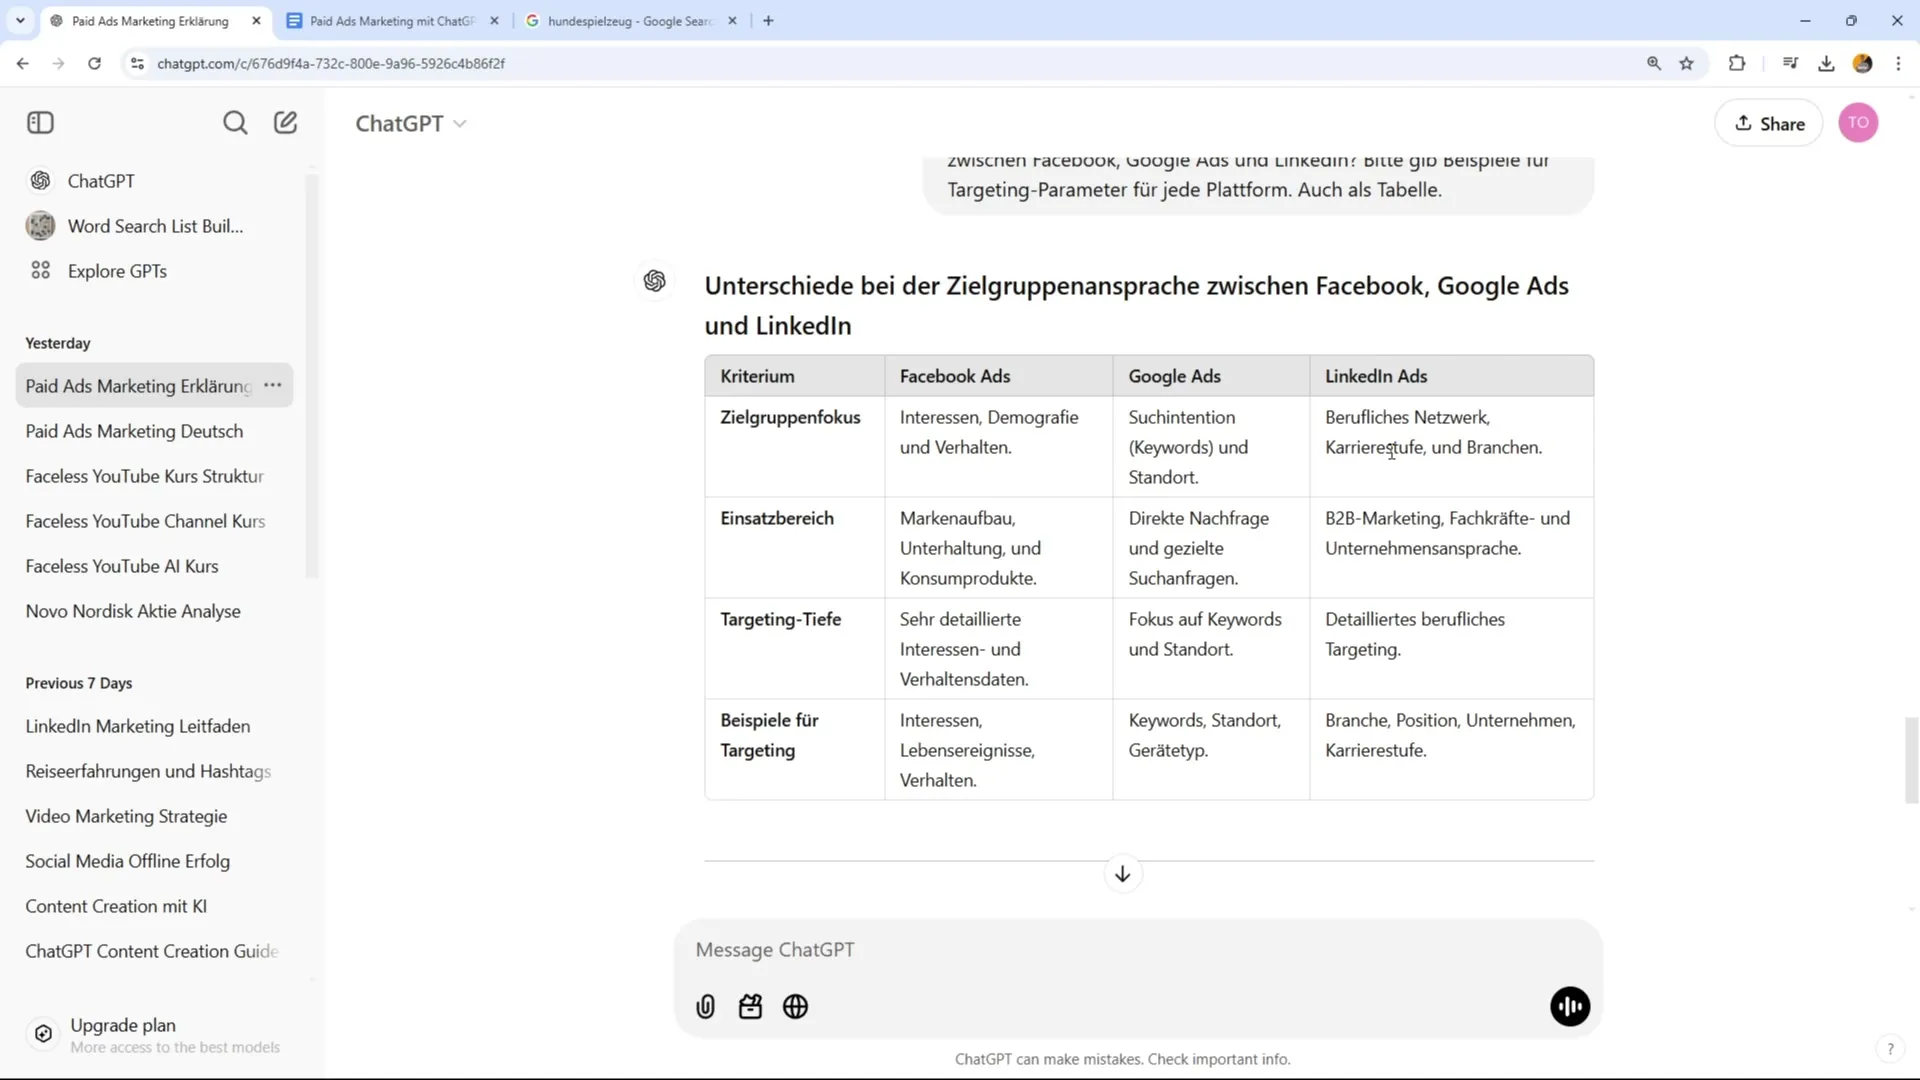Reload the current page
This screenshot has height=1080, width=1920.
point(94,63)
